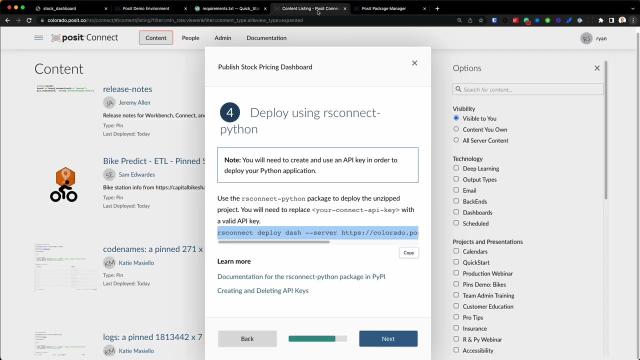The image size is (640, 360).
Task: Open the People nav tab
Action: tap(191, 38)
